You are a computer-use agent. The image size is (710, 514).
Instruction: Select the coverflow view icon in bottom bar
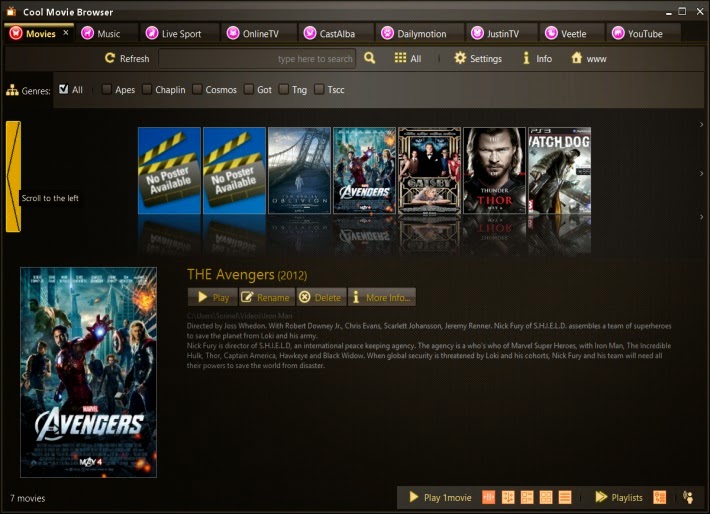click(x=489, y=497)
